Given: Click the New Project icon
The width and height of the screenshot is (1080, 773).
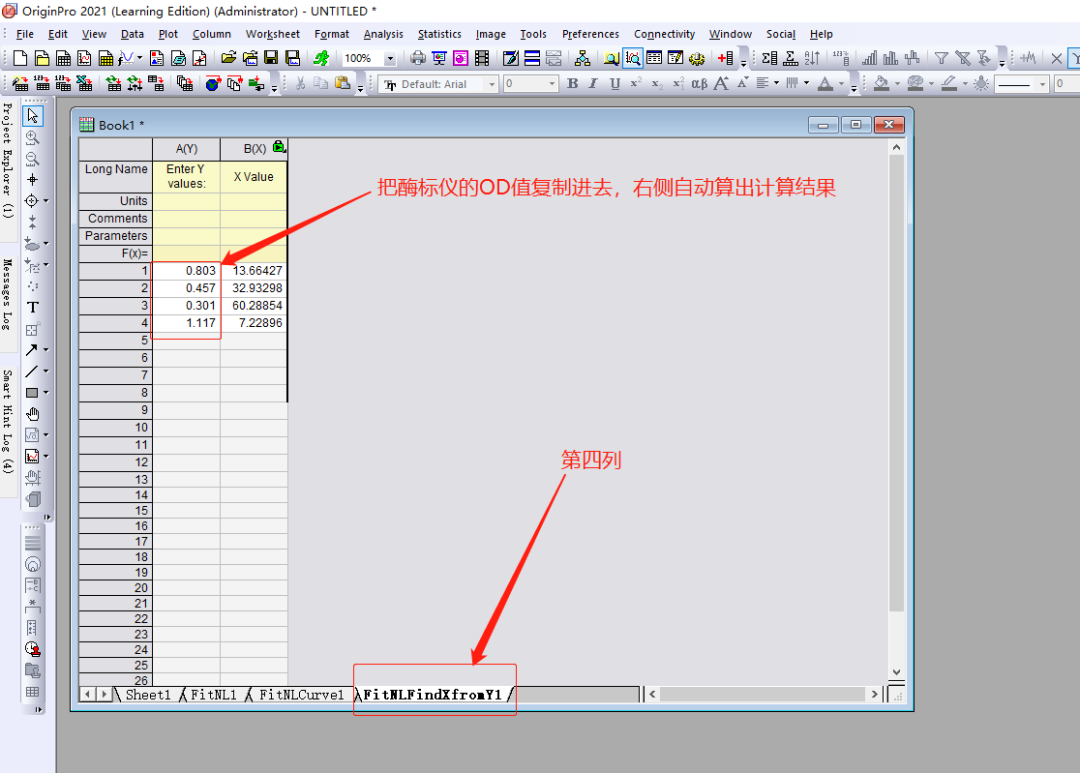Looking at the screenshot, I should pos(17,59).
